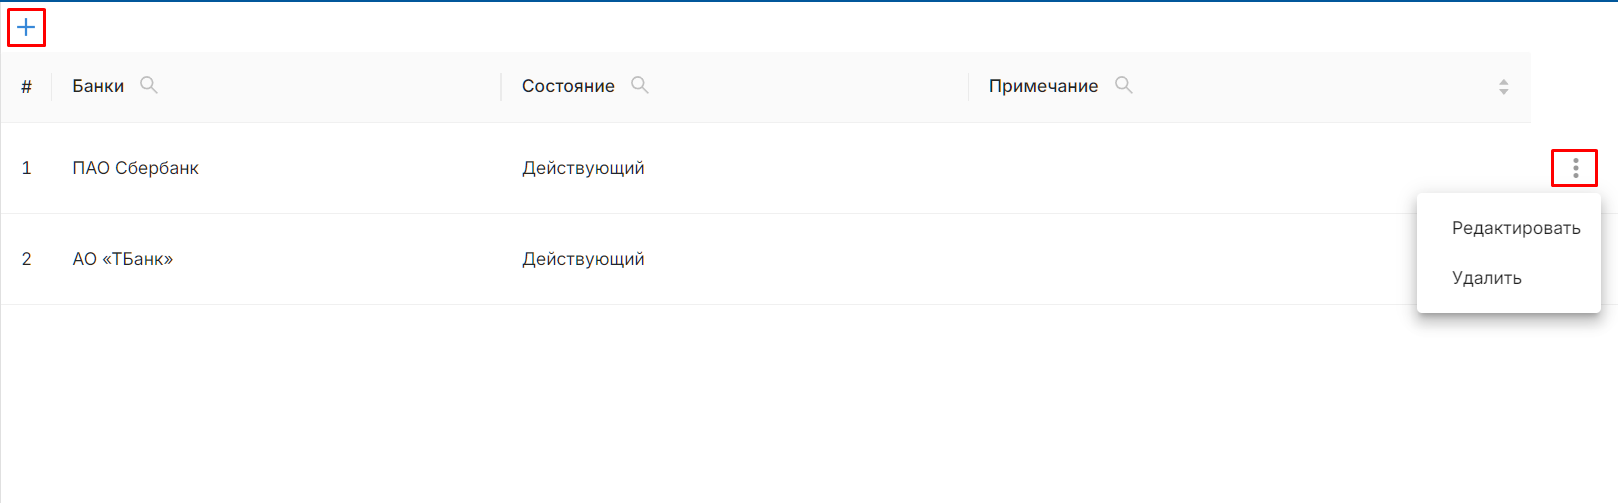This screenshot has height=503, width=1618.
Task: Click the Состояние column header label
Action: [x=568, y=86]
